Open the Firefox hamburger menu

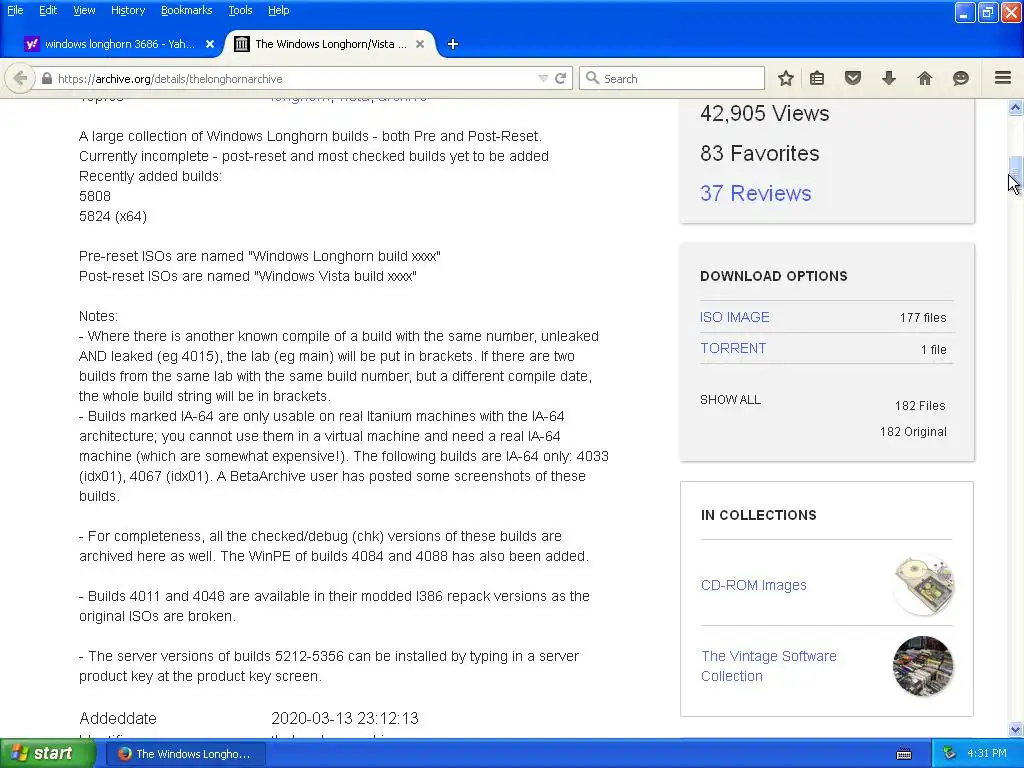pyautogui.click(x=1003, y=78)
